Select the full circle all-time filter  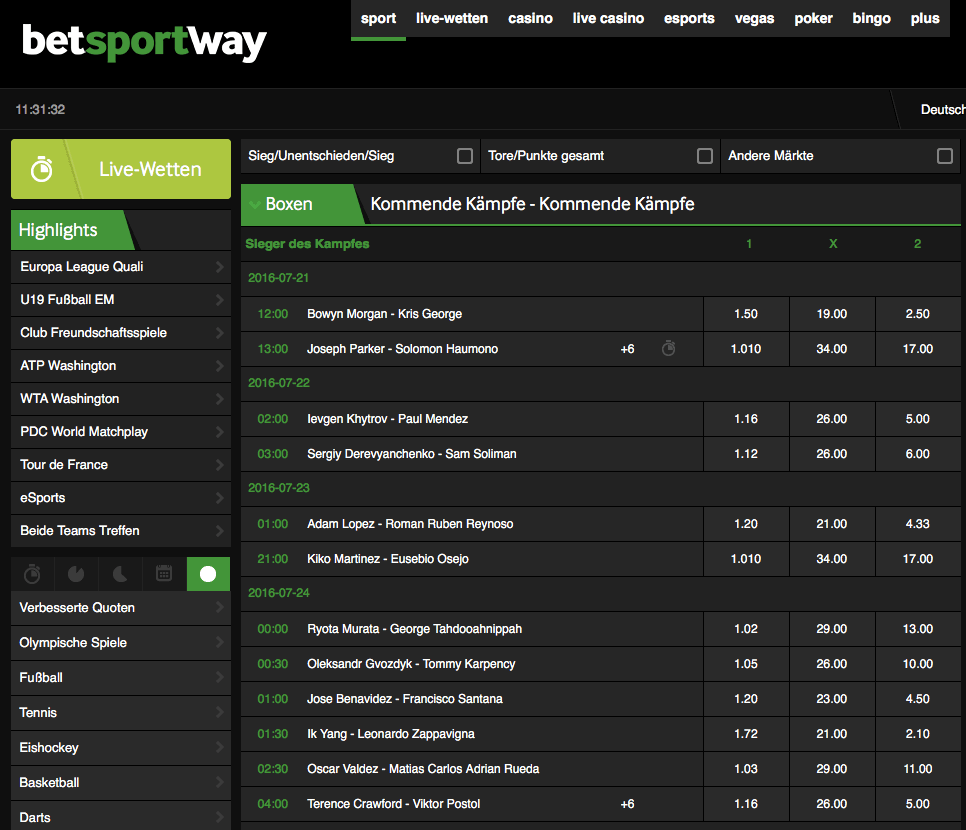coord(208,574)
